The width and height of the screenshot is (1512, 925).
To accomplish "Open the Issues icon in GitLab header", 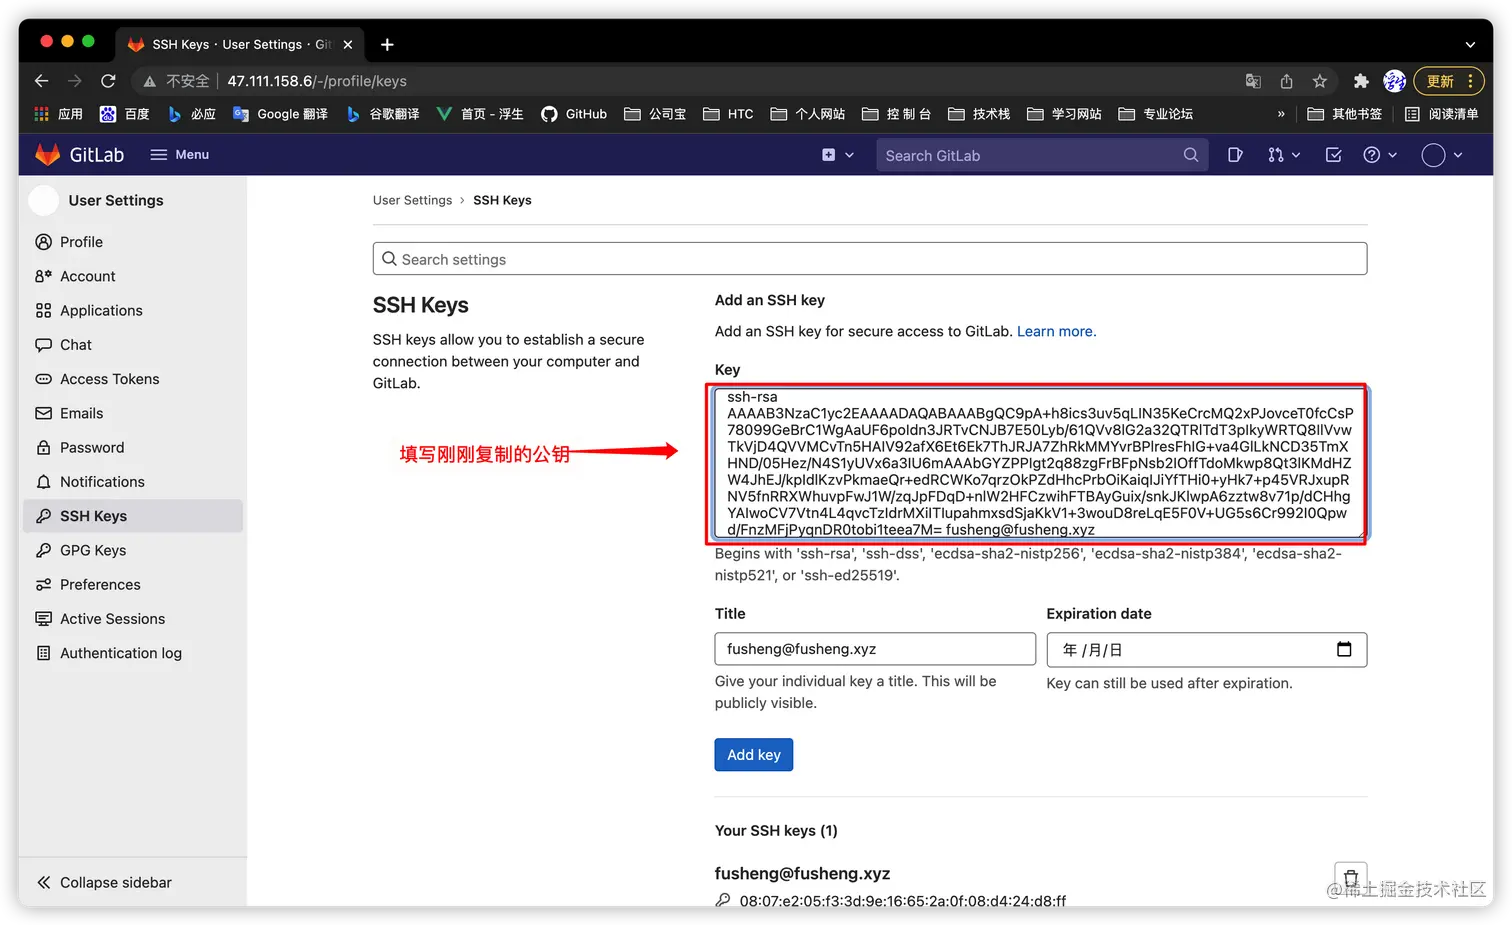I will pyautogui.click(x=1235, y=155).
